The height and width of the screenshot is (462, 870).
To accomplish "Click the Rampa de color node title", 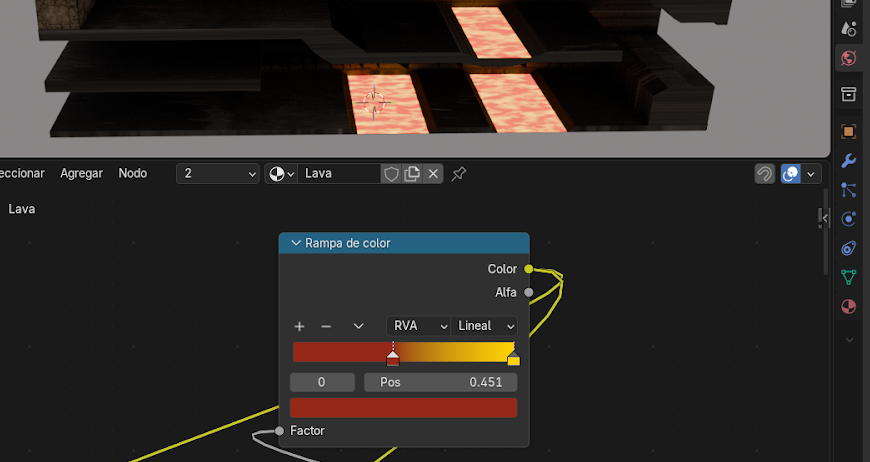I will (x=347, y=243).
